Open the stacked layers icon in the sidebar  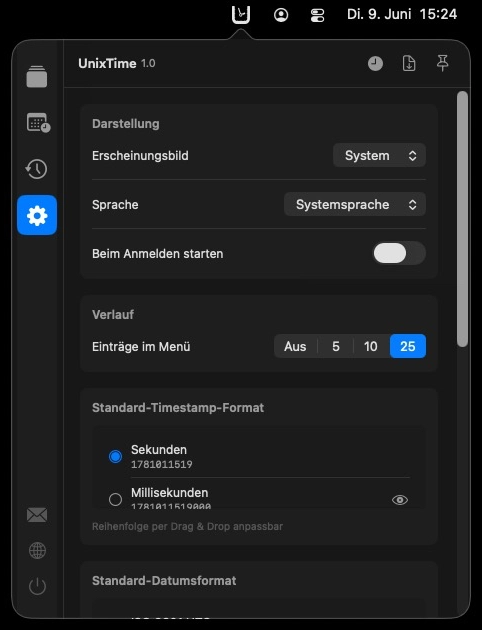37,76
